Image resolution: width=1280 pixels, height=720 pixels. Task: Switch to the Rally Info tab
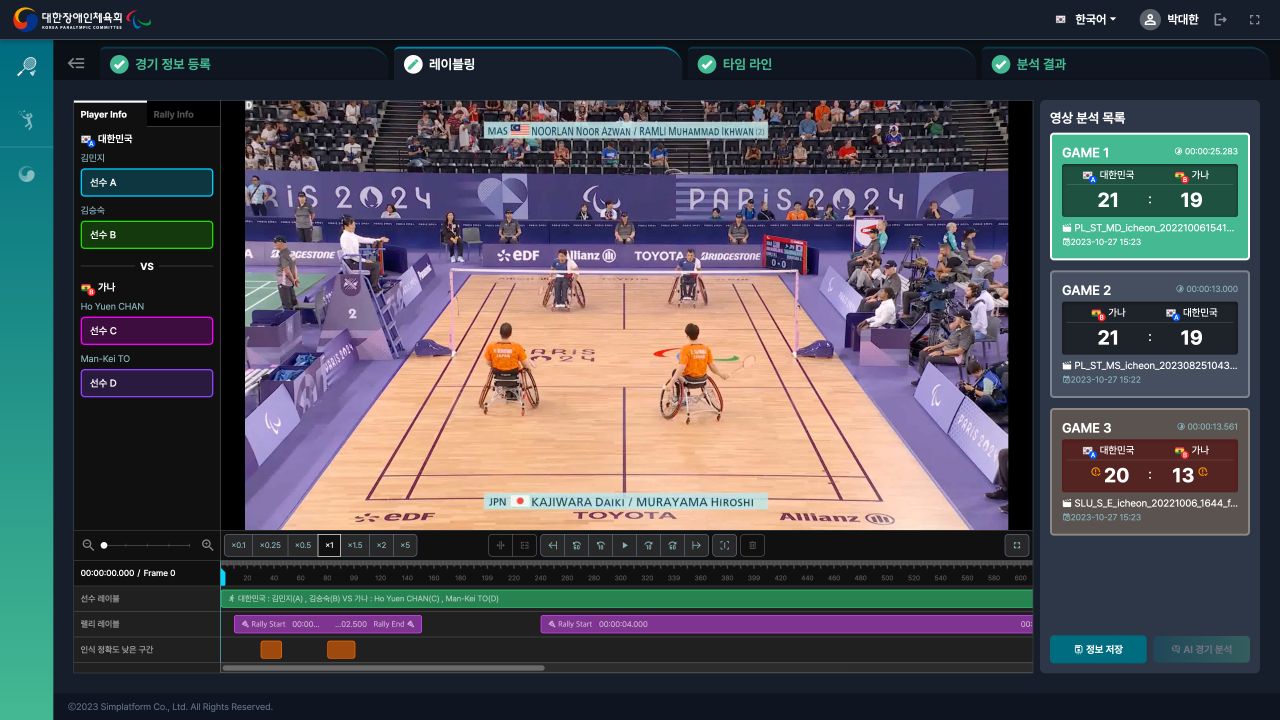pos(174,114)
